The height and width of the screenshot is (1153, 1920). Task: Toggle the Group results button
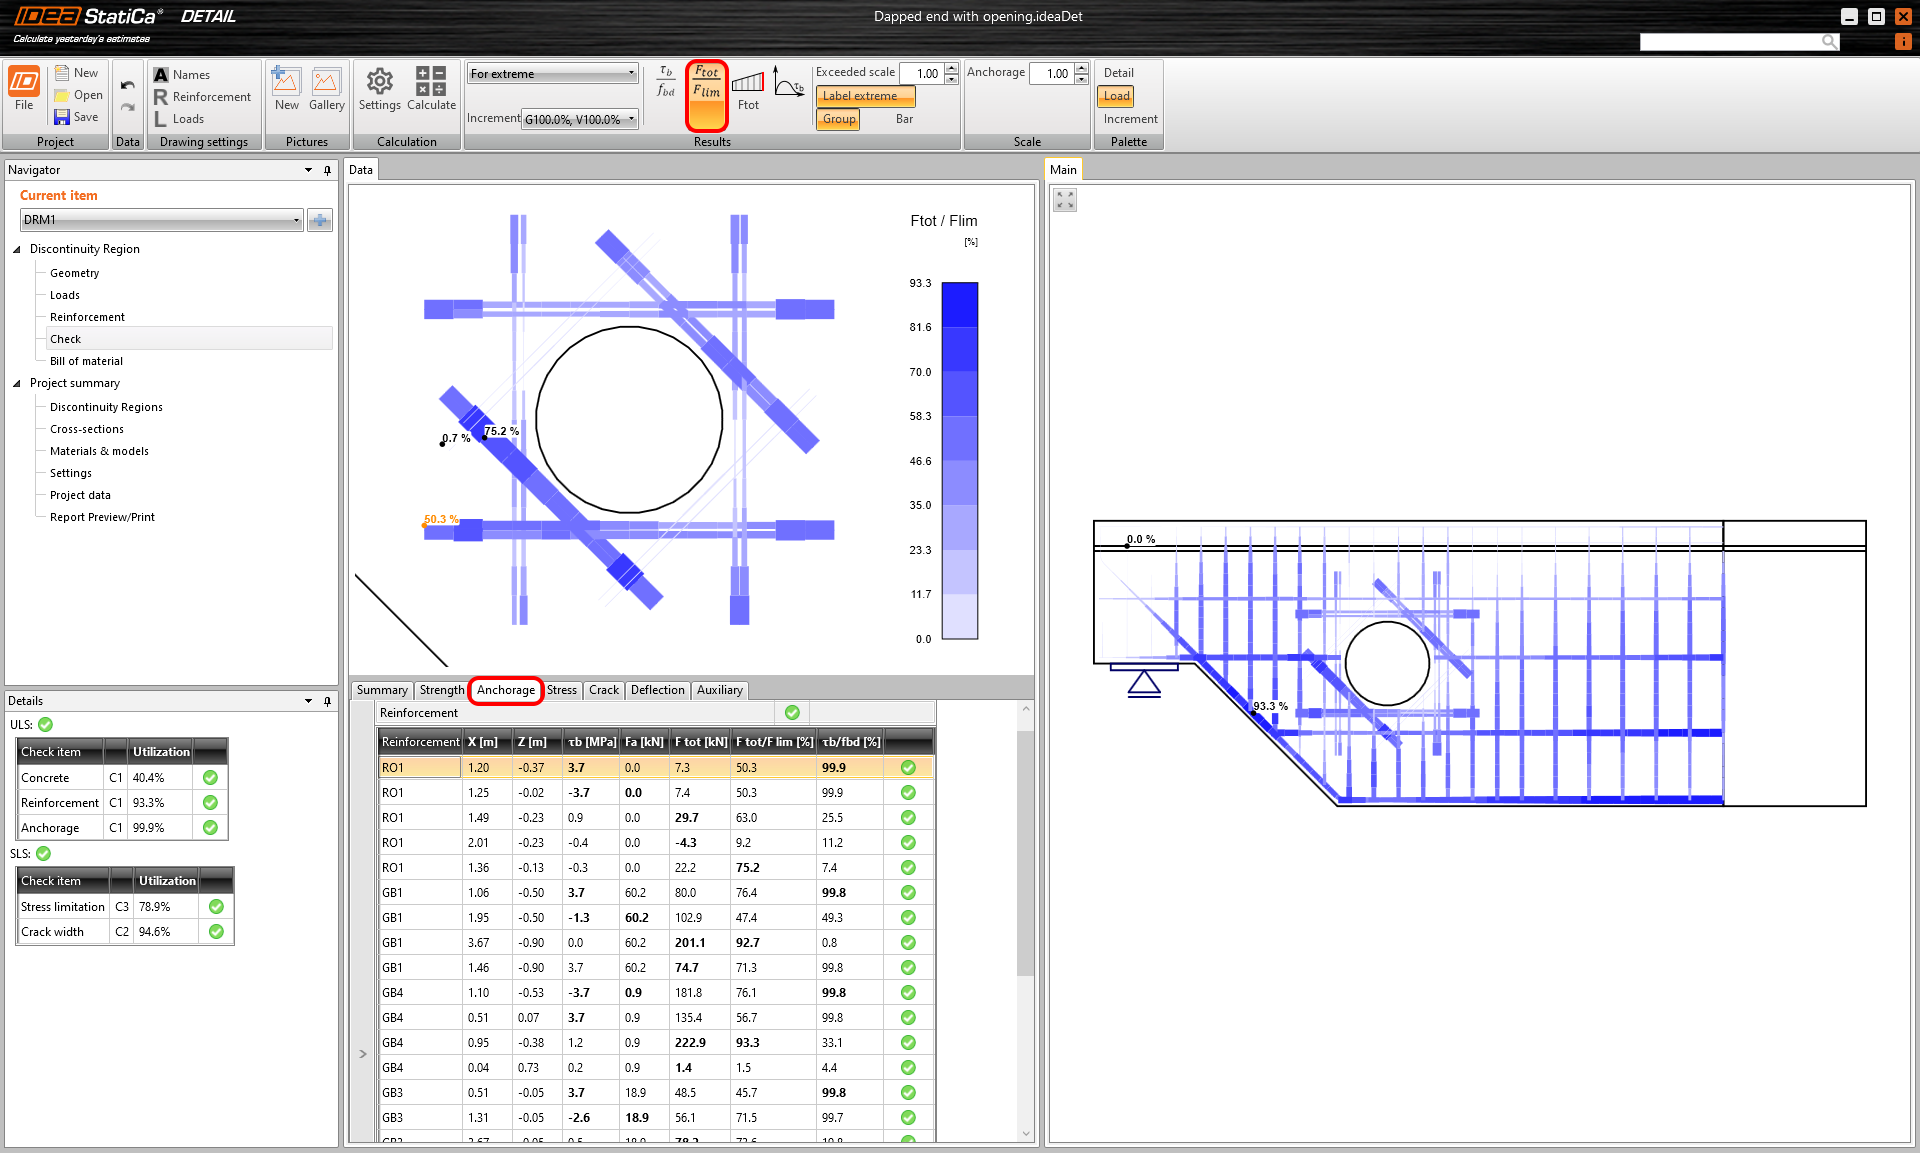tap(839, 119)
